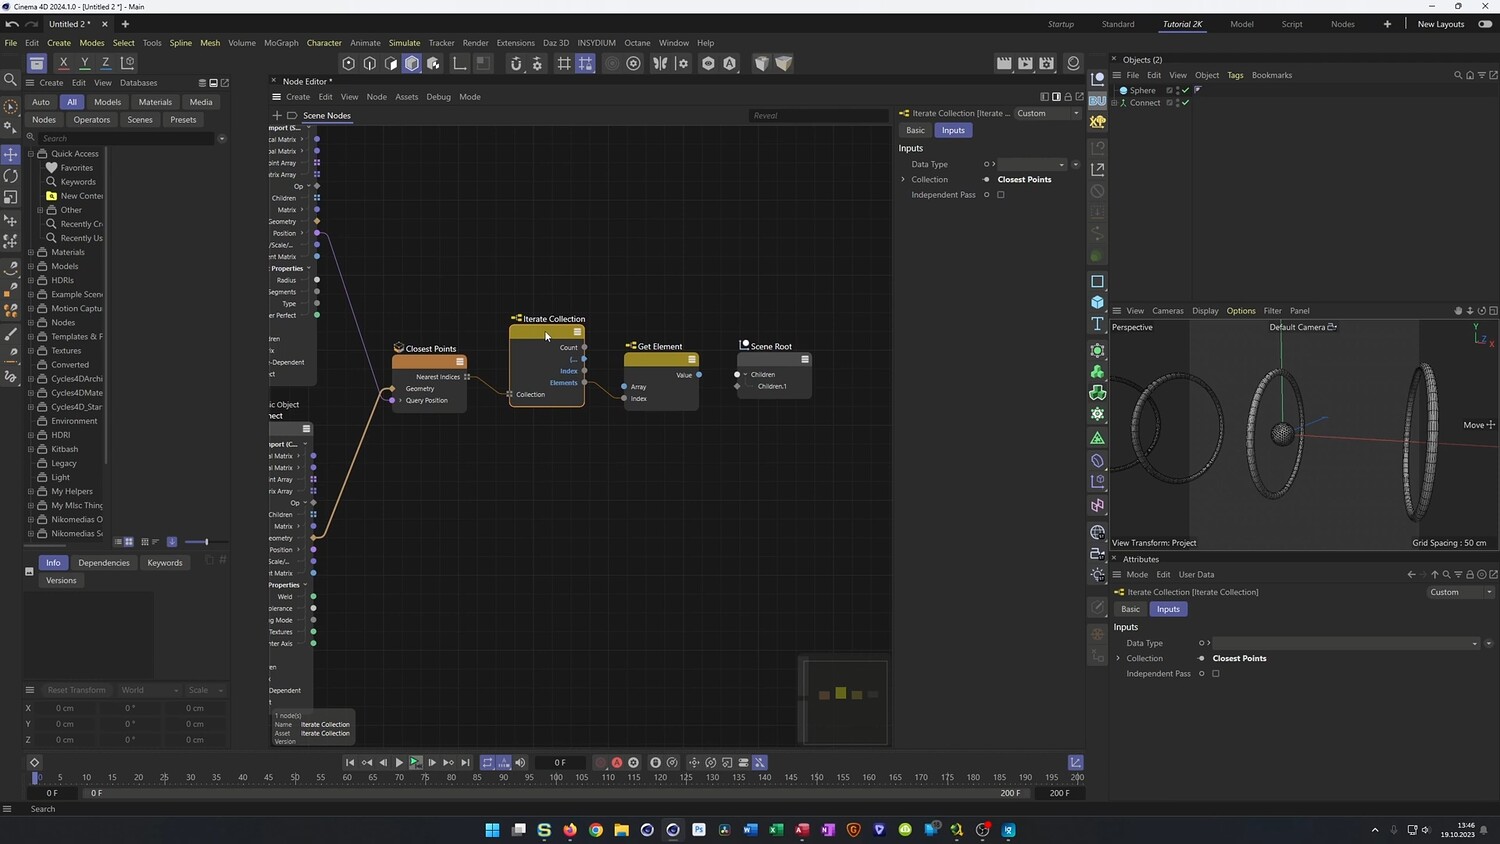The image size is (1500, 844).
Task: Toggle the timeline loop playback button
Action: pos(487,762)
